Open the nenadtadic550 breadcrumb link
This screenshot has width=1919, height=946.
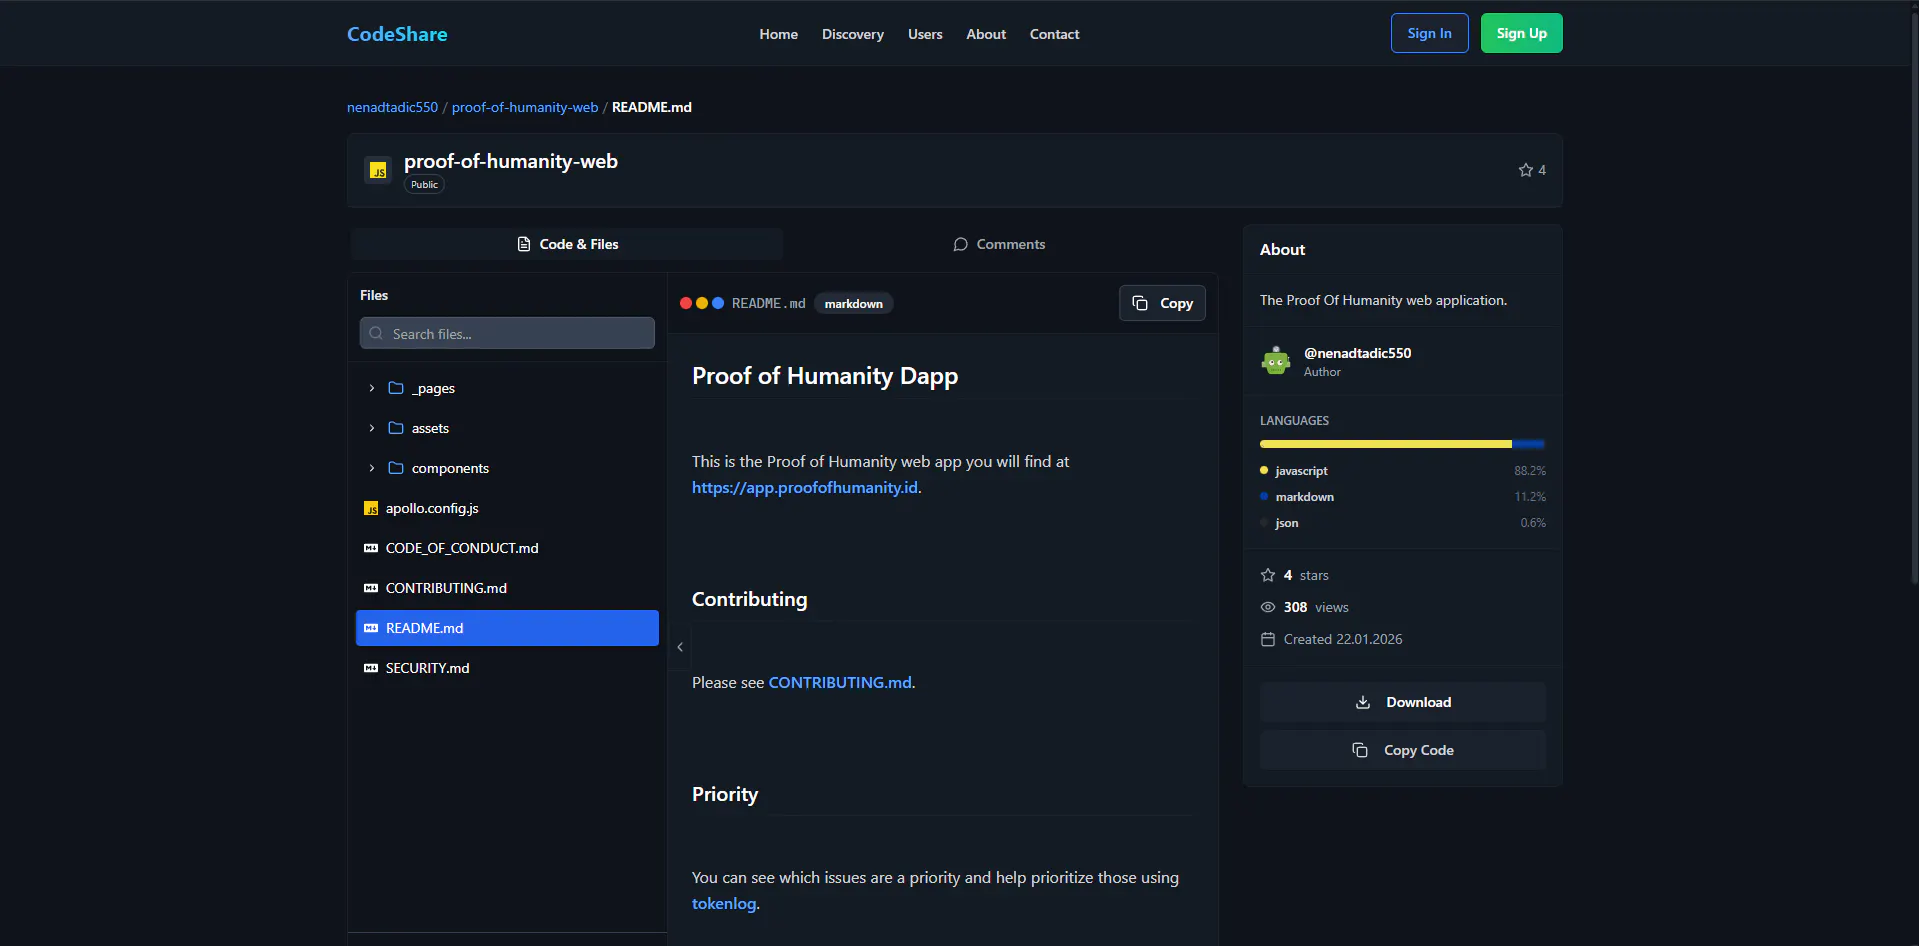pos(392,107)
